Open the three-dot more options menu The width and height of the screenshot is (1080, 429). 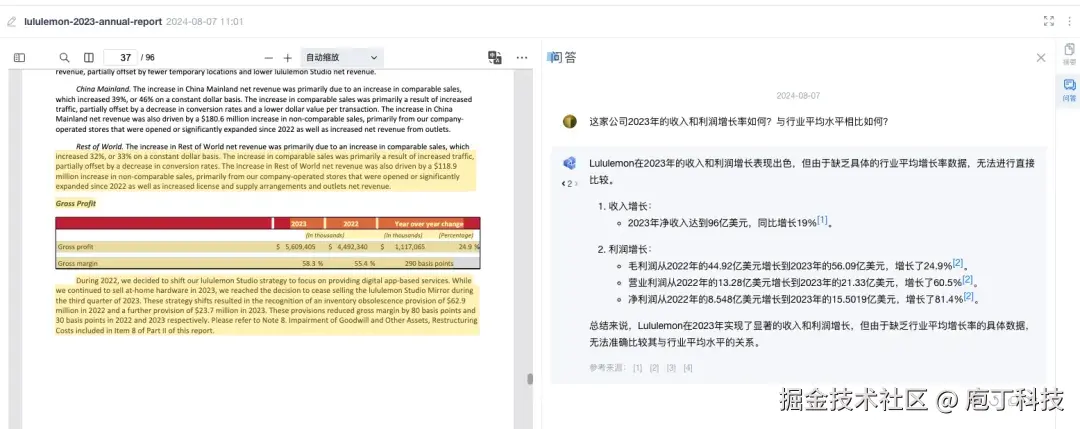click(522, 57)
